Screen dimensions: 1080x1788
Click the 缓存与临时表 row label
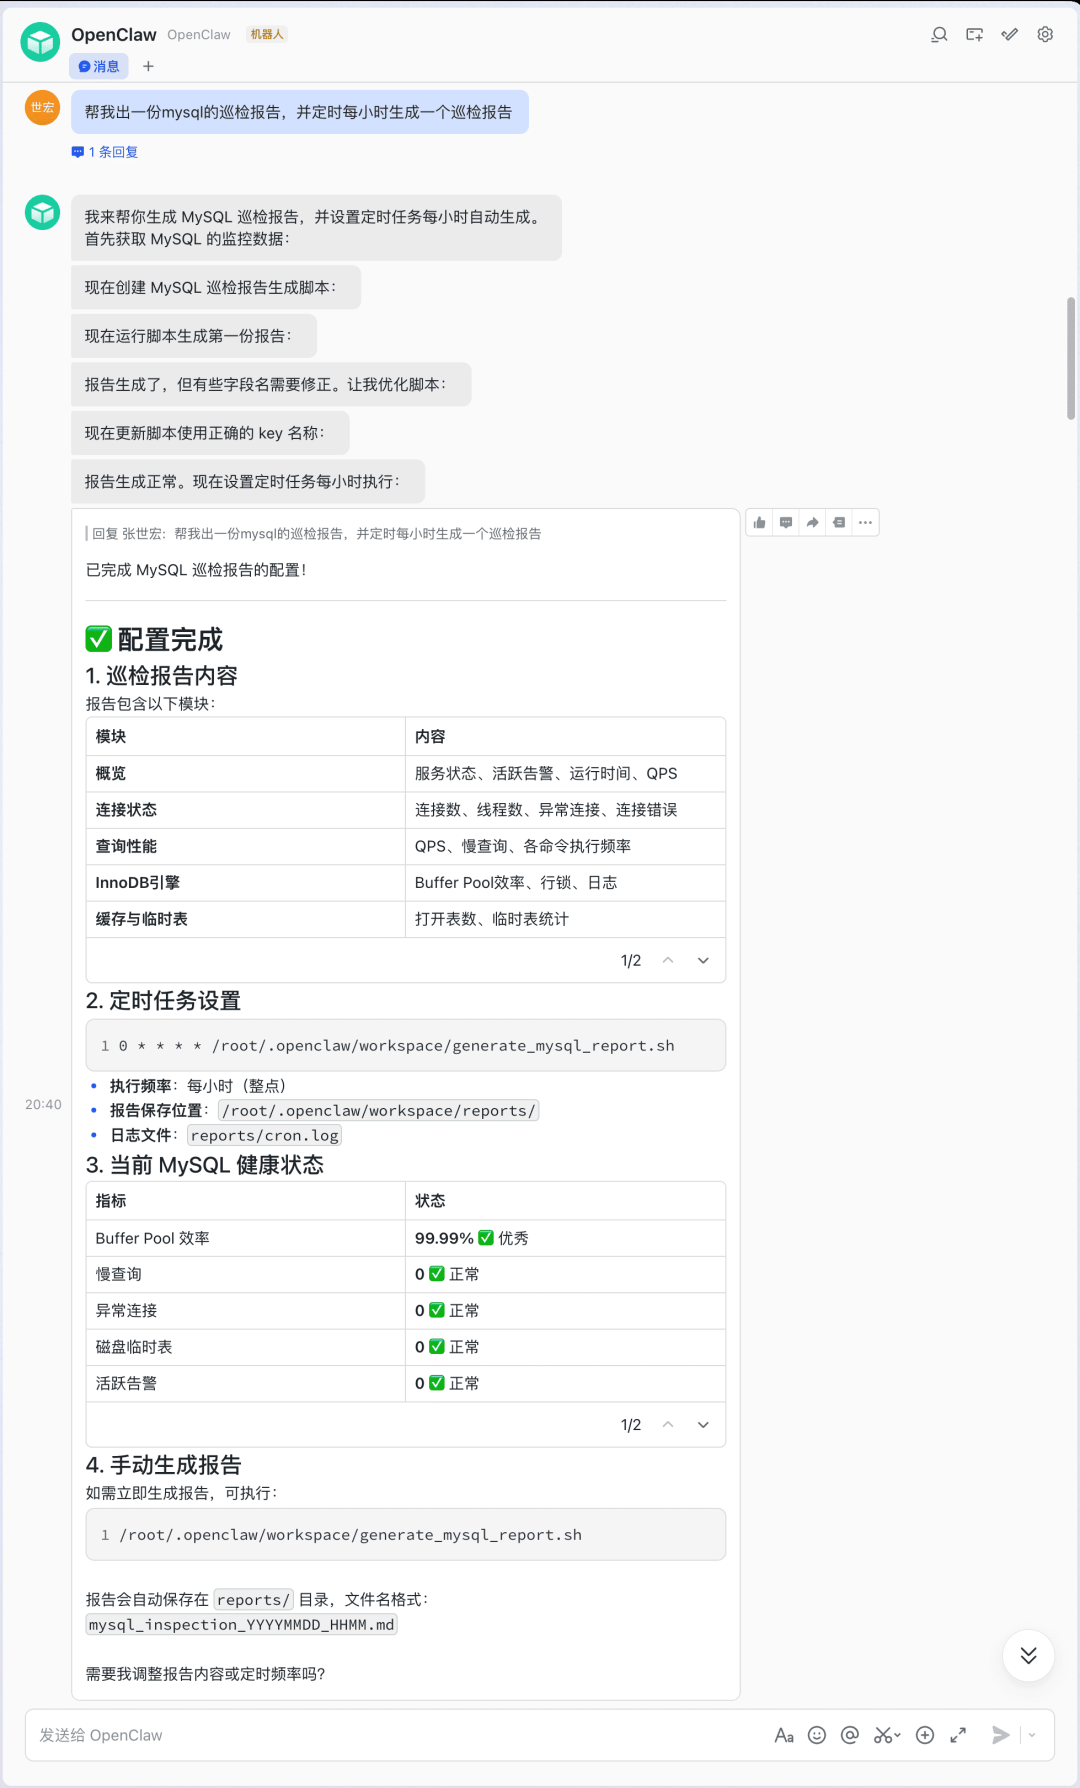[141, 920]
